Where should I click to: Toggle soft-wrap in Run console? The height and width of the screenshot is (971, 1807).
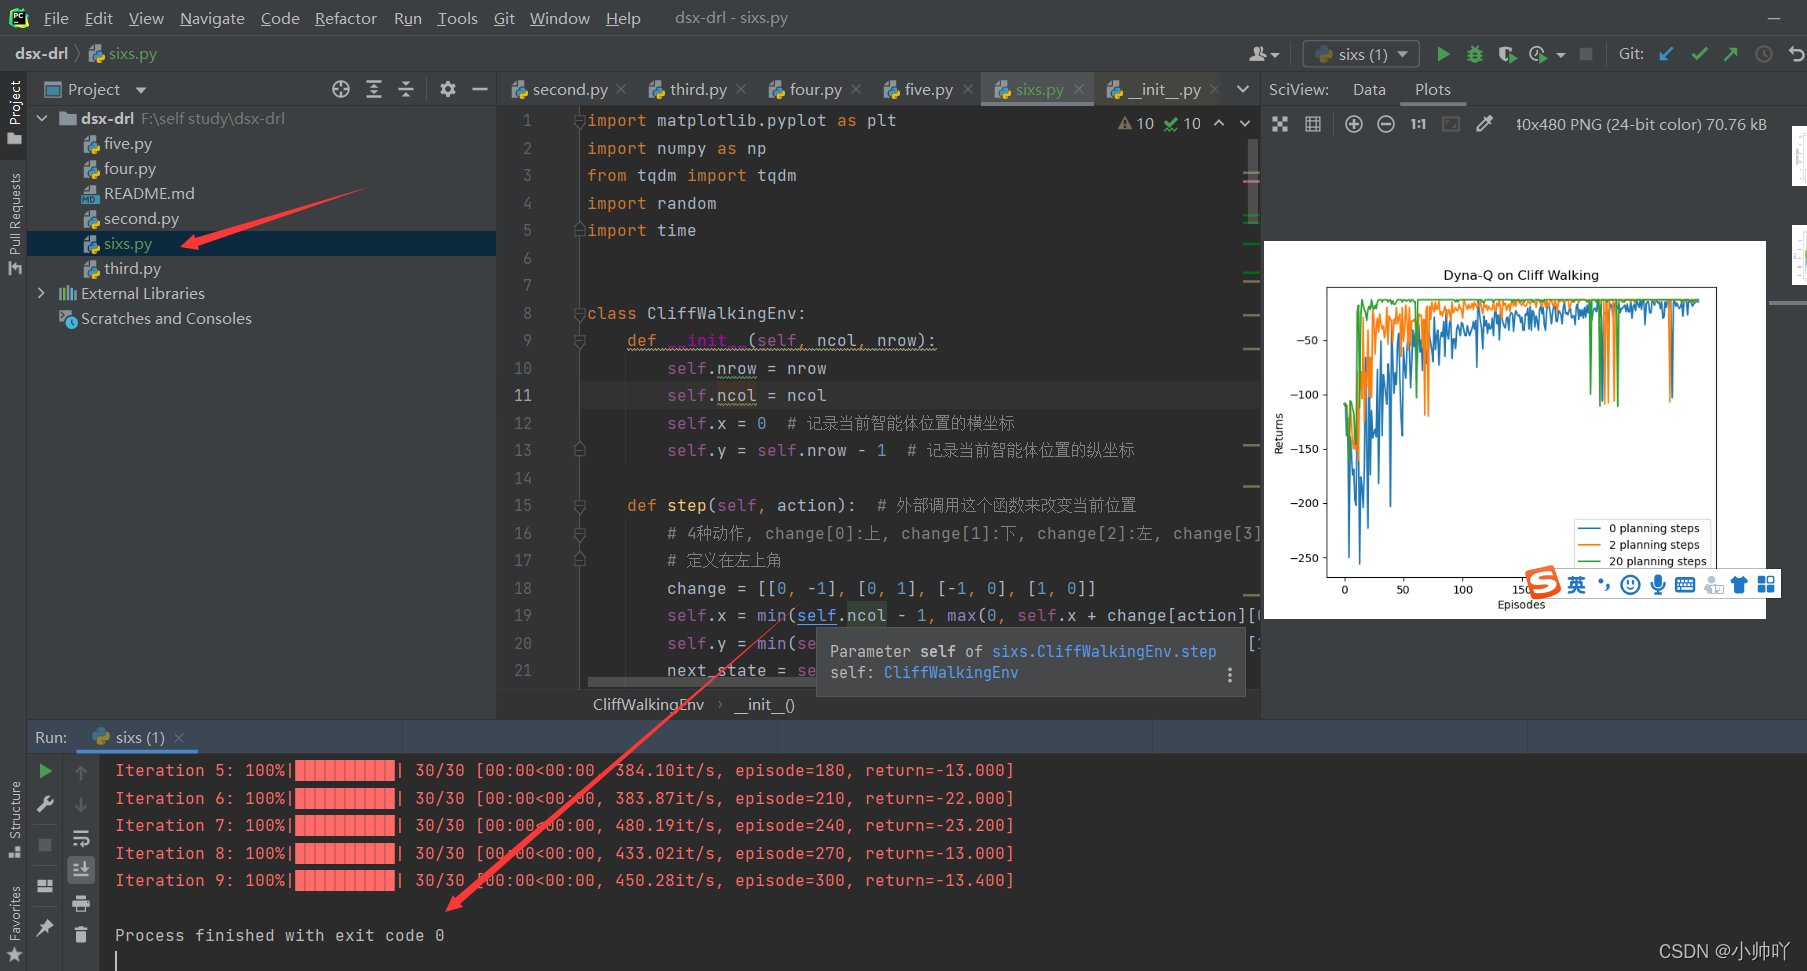[x=81, y=838]
